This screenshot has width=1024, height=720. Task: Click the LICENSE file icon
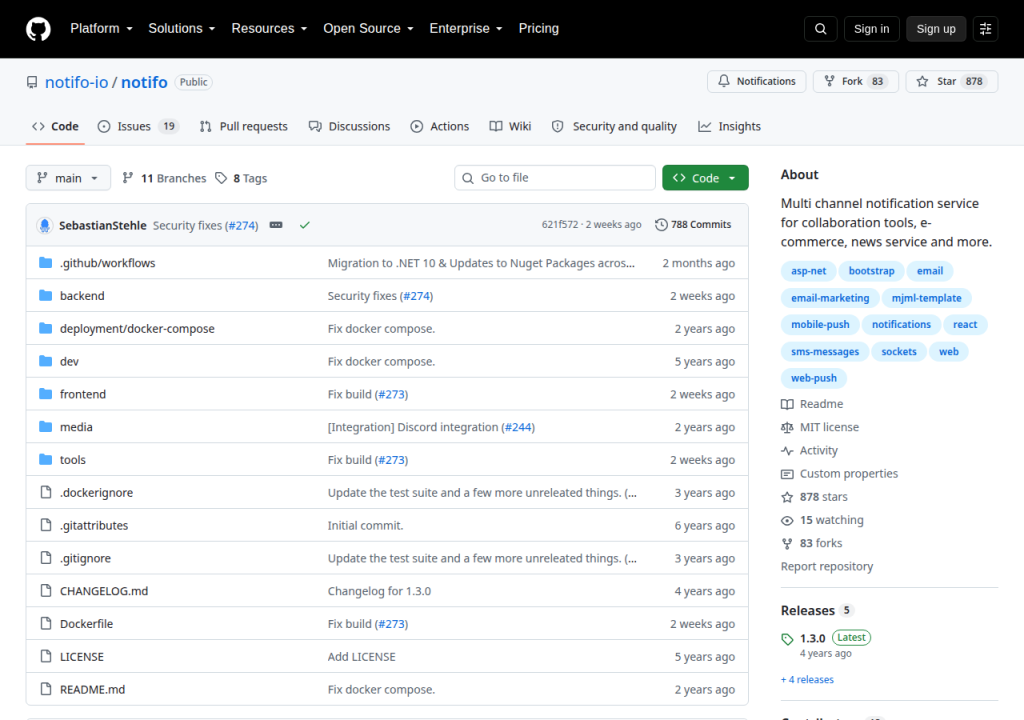pos(46,656)
